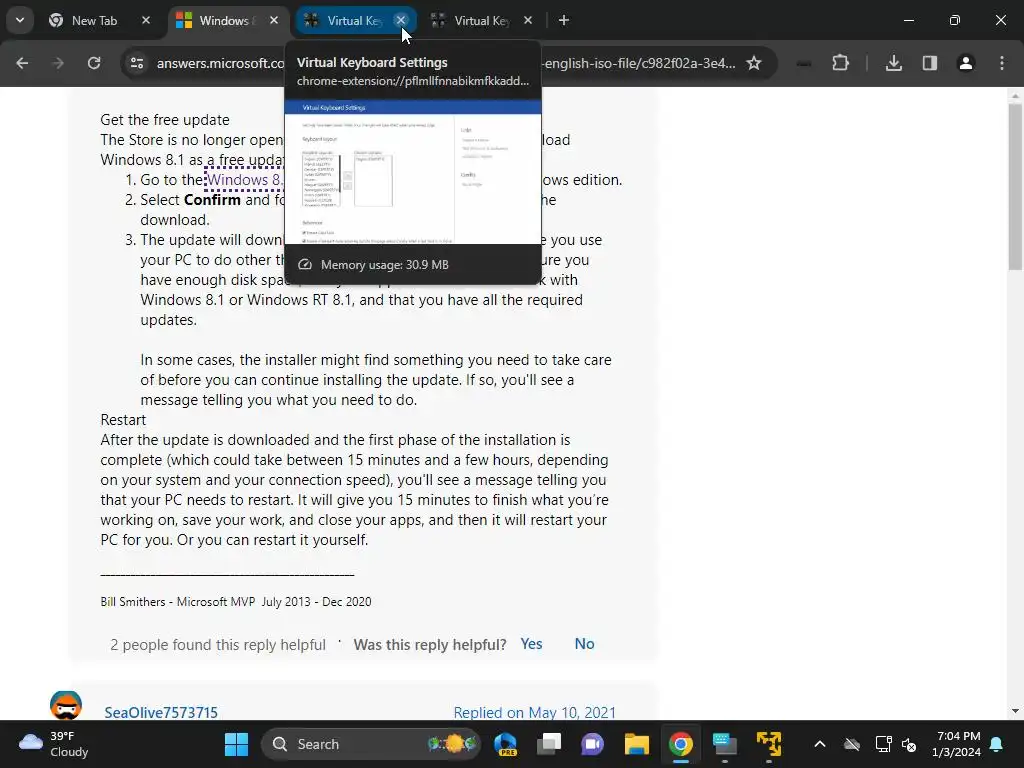Open the weather widget showing 39°F

(x=54, y=744)
